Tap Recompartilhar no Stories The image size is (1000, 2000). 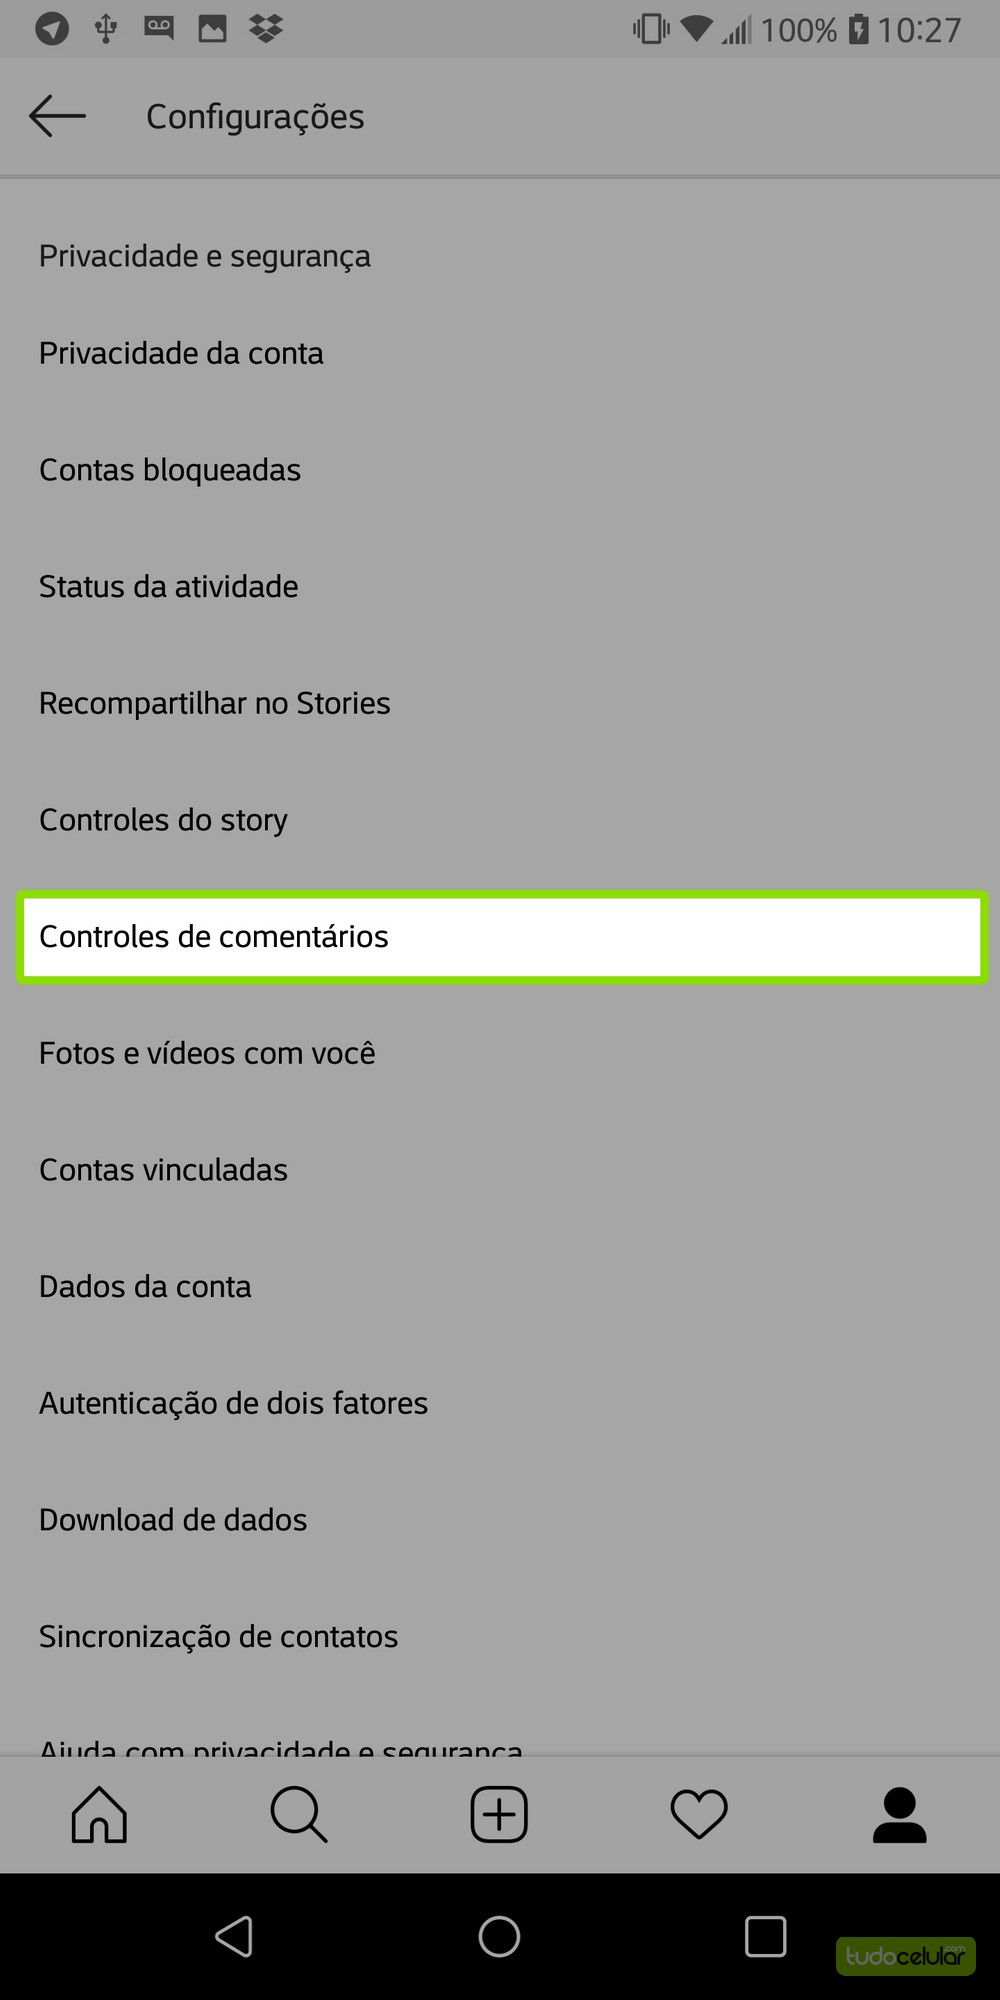pos(215,703)
